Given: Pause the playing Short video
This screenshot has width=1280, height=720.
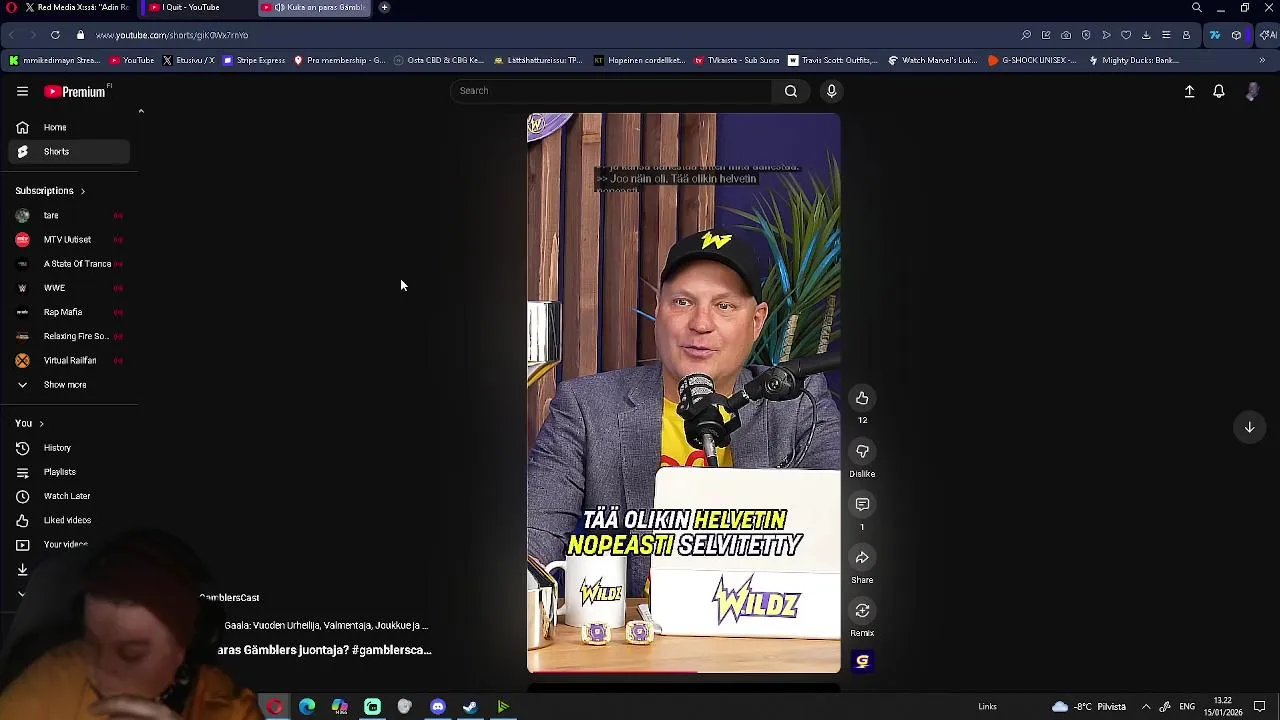Looking at the screenshot, I should click(x=684, y=392).
